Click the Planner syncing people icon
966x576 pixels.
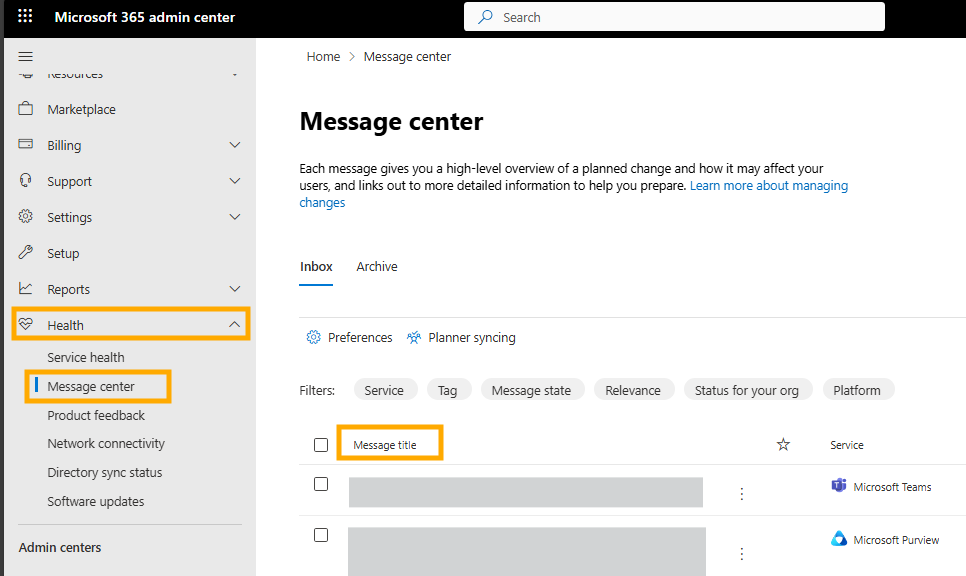point(414,337)
